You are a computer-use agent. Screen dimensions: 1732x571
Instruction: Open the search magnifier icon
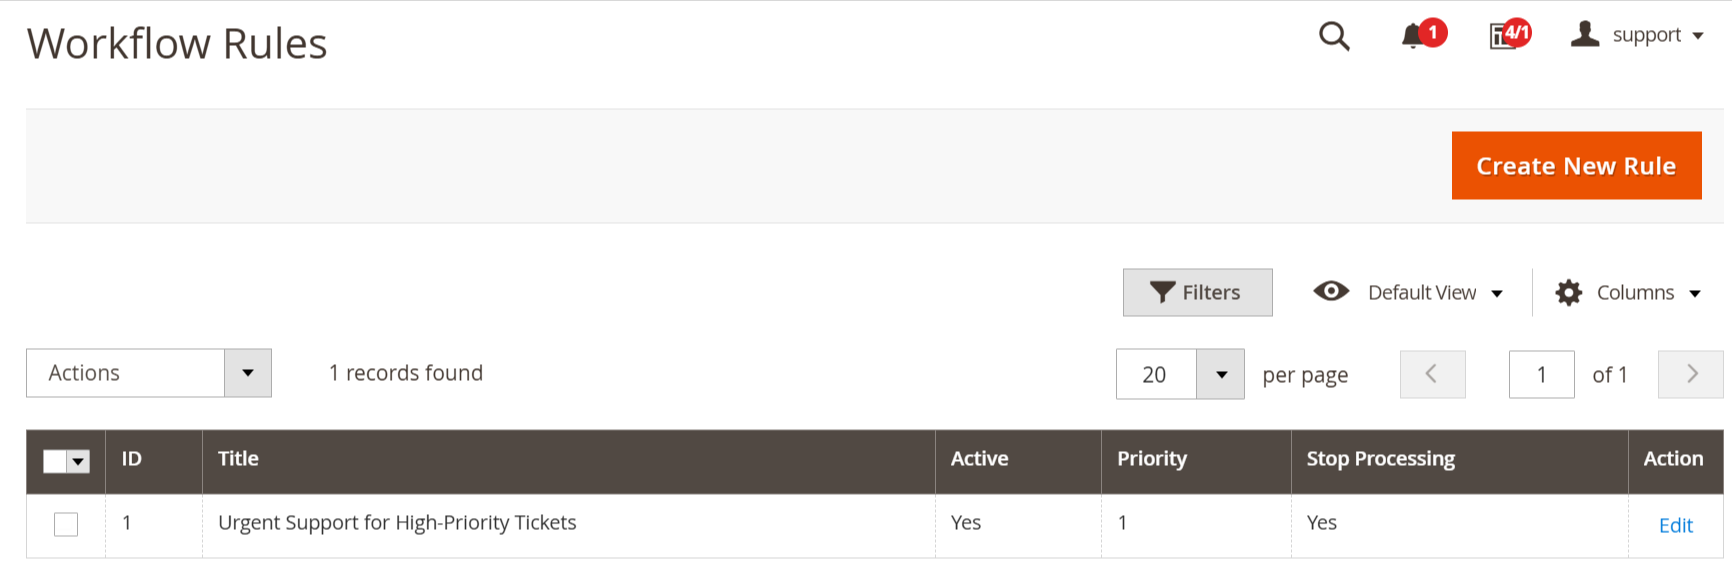point(1334,36)
